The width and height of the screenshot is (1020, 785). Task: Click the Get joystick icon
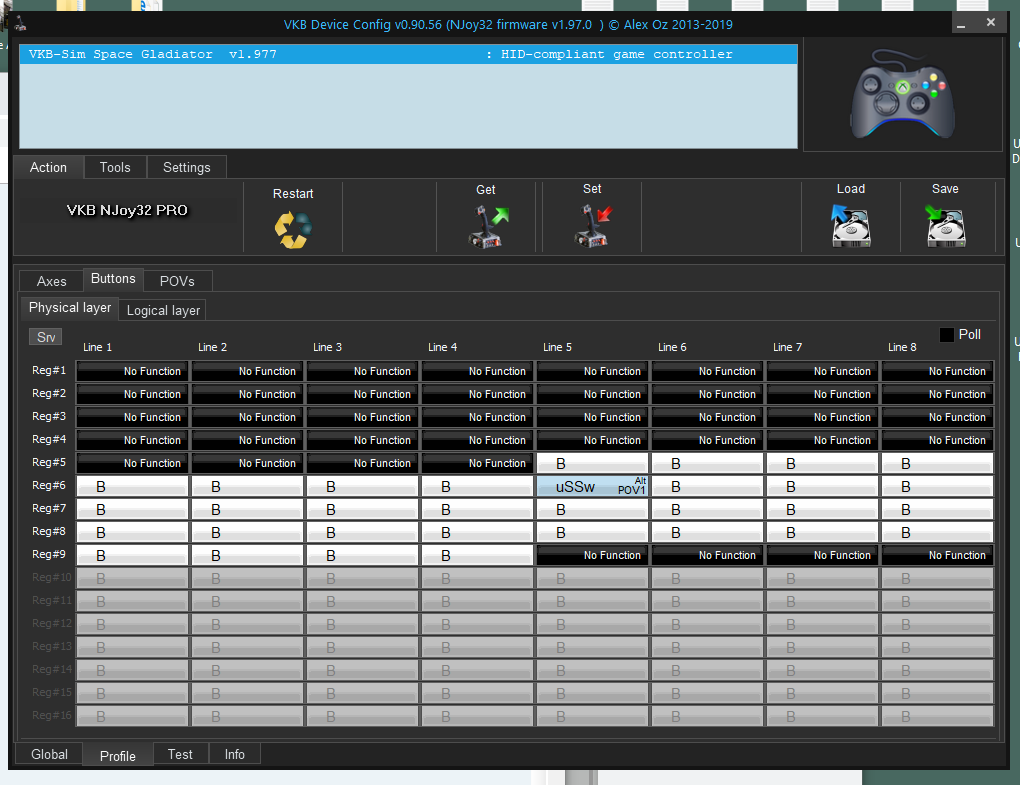click(x=488, y=227)
